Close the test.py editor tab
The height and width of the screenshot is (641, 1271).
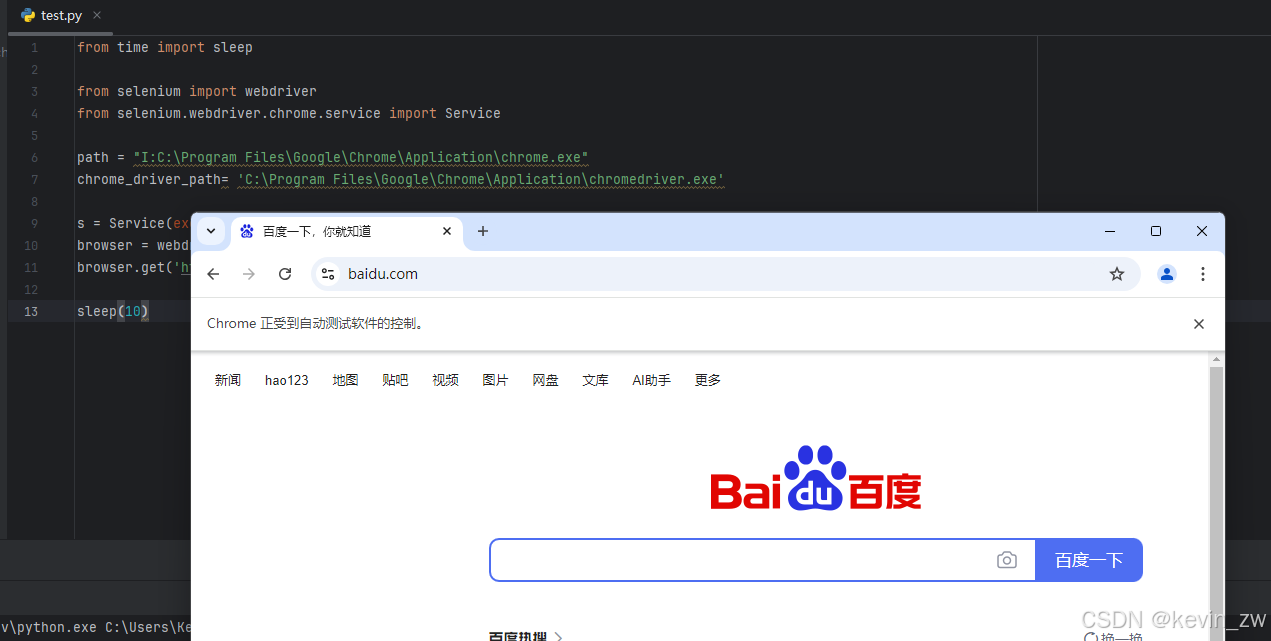(97, 16)
